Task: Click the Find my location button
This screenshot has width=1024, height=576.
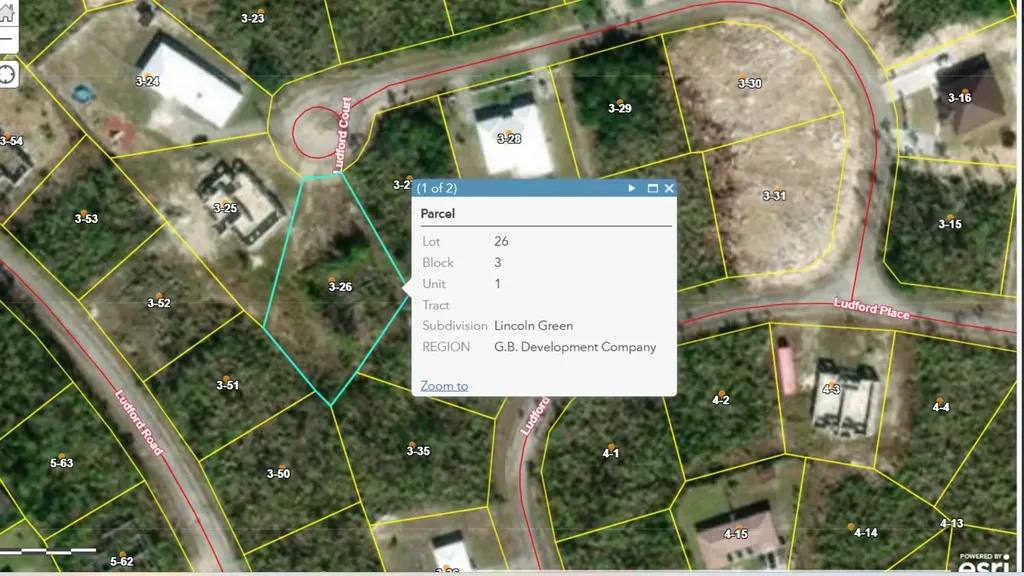Action: [x=6, y=74]
